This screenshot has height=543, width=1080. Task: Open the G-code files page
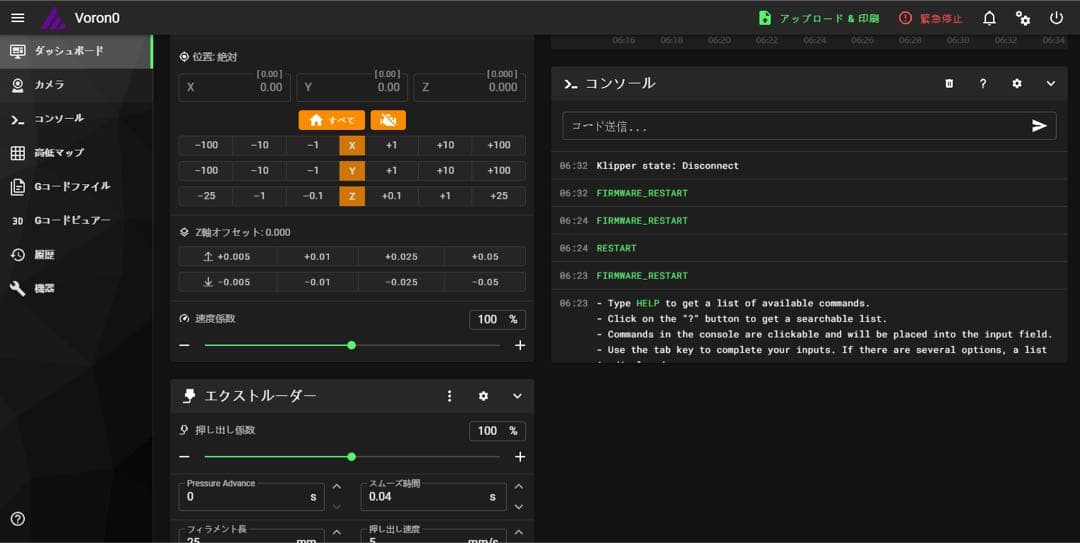coord(72,186)
